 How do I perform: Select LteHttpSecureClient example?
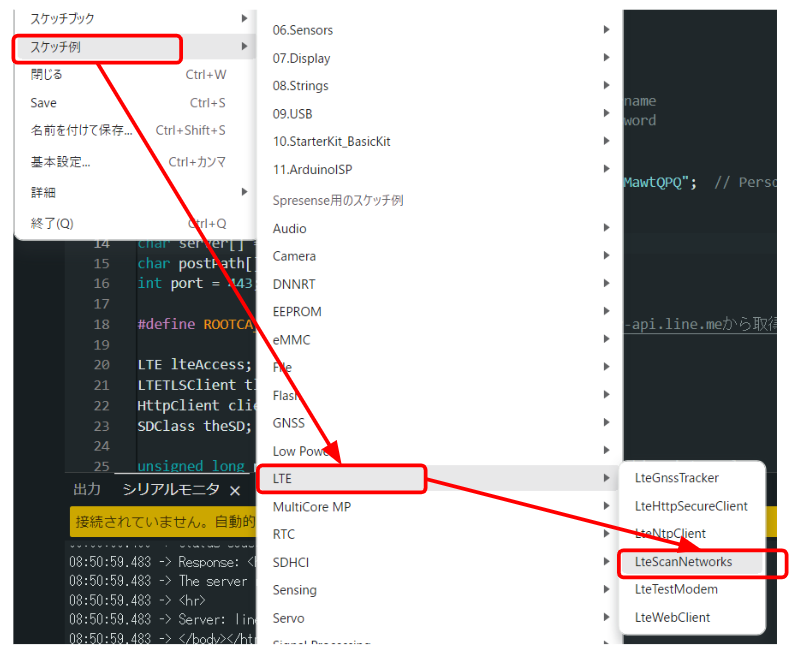691,506
